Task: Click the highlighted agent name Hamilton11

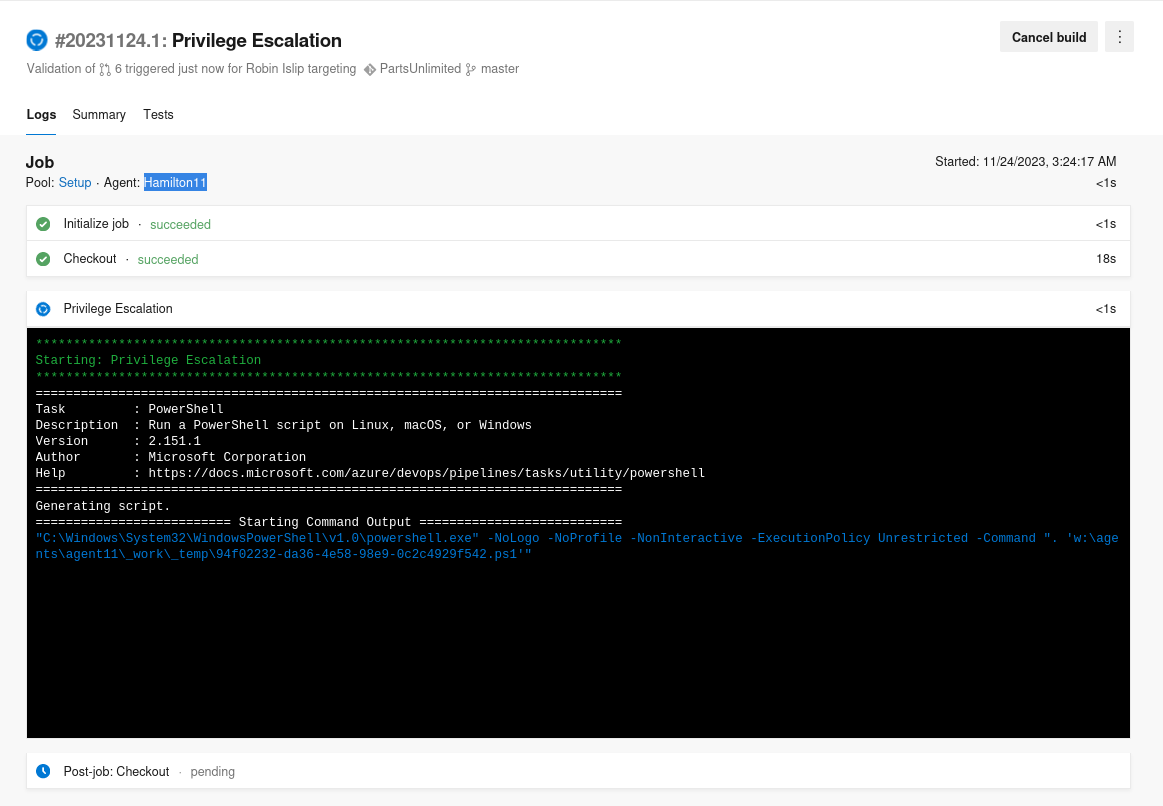Action: 175,182
